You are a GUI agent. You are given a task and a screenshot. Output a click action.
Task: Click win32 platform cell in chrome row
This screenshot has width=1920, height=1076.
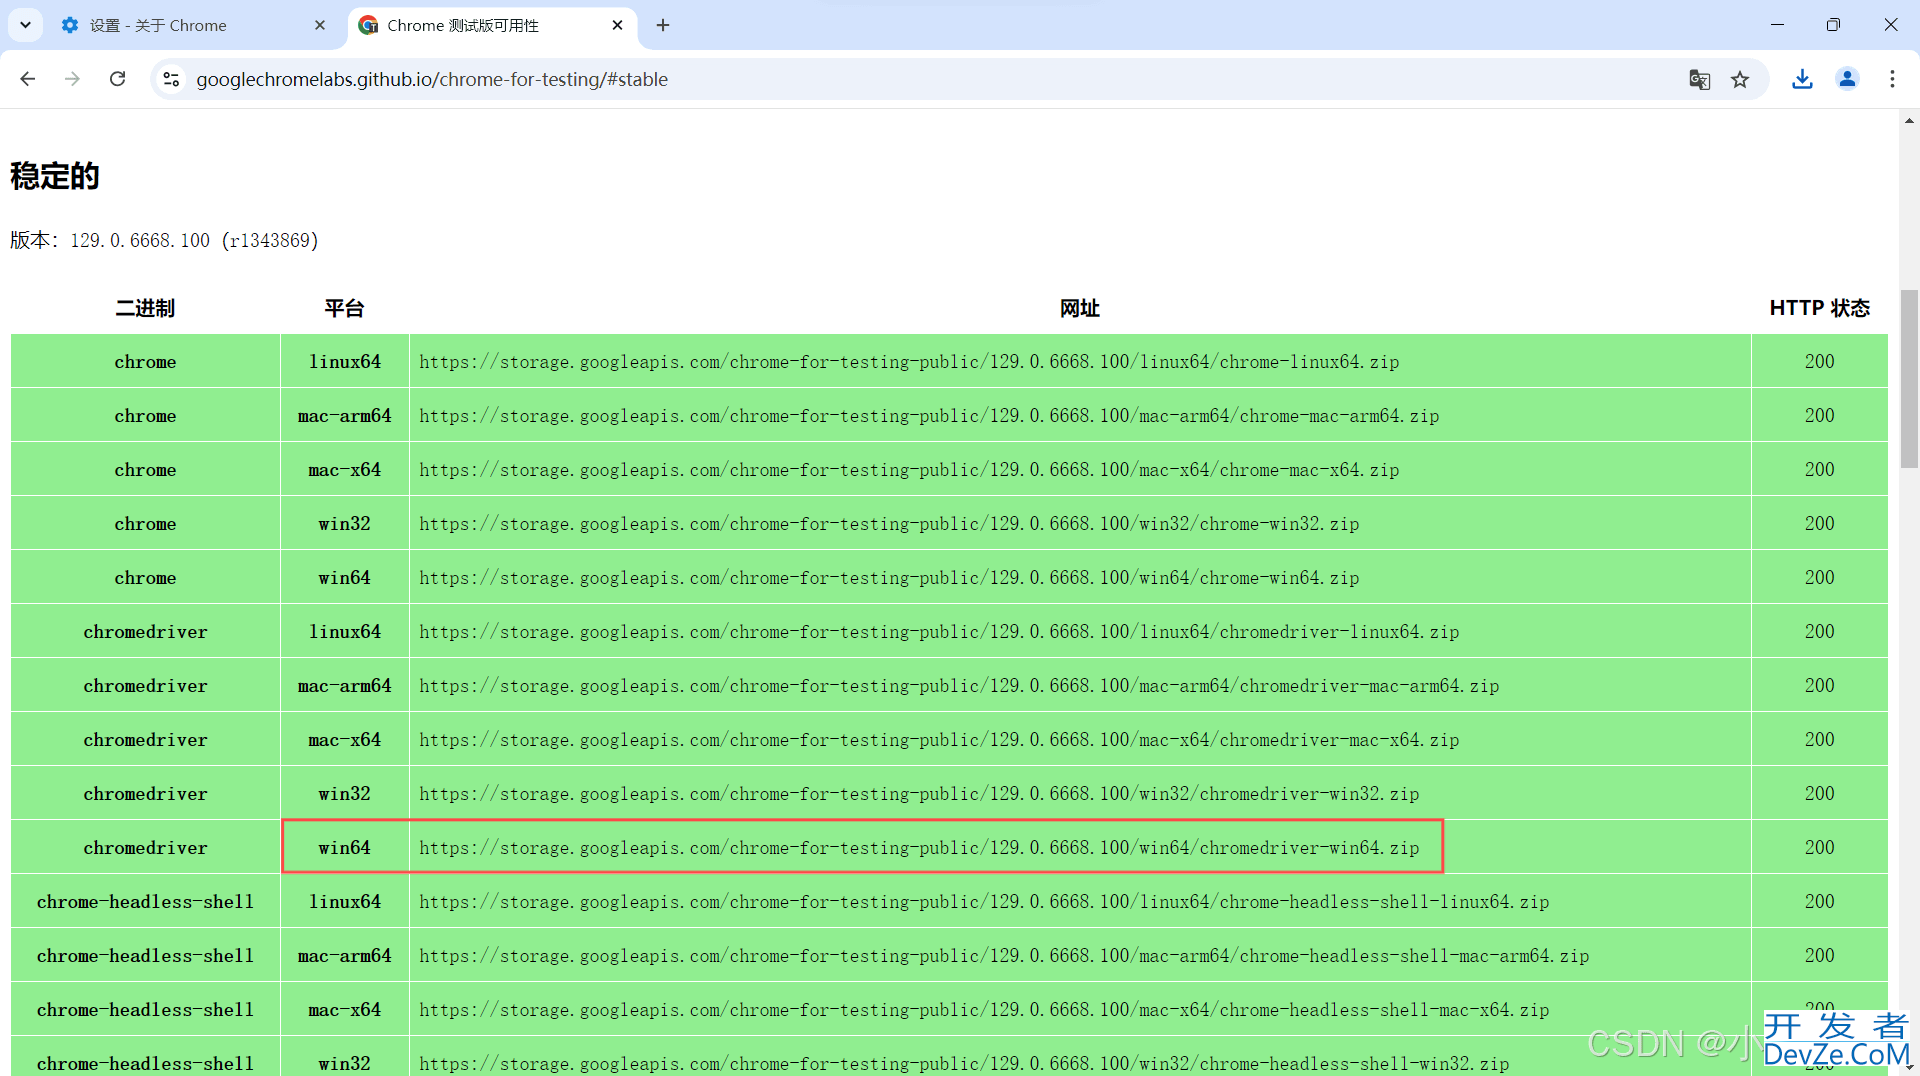[x=344, y=524]
